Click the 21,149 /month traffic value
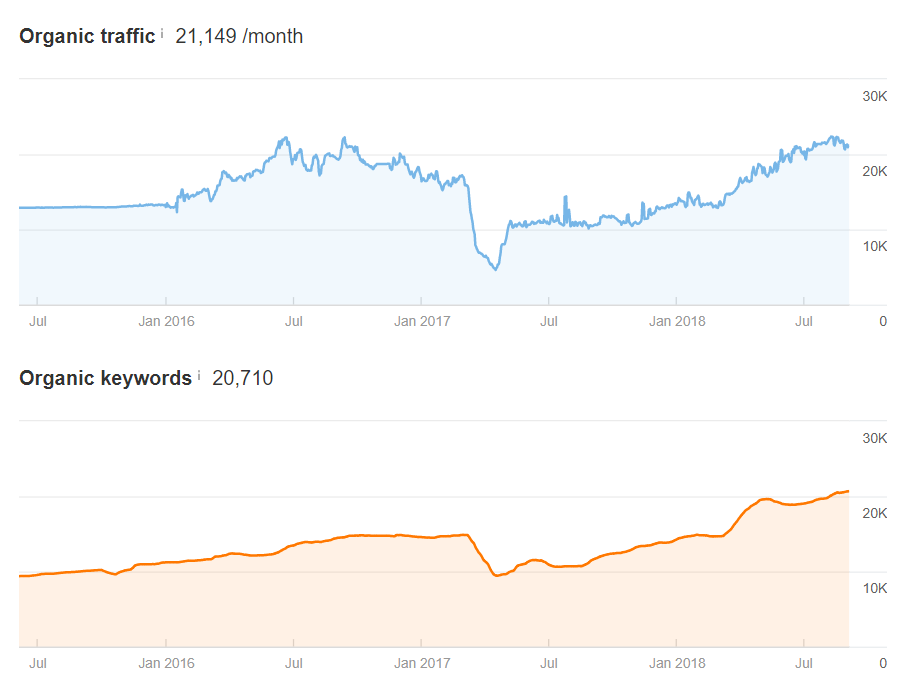This screenshot has height=698, width=901. click(x=239, y=36)
